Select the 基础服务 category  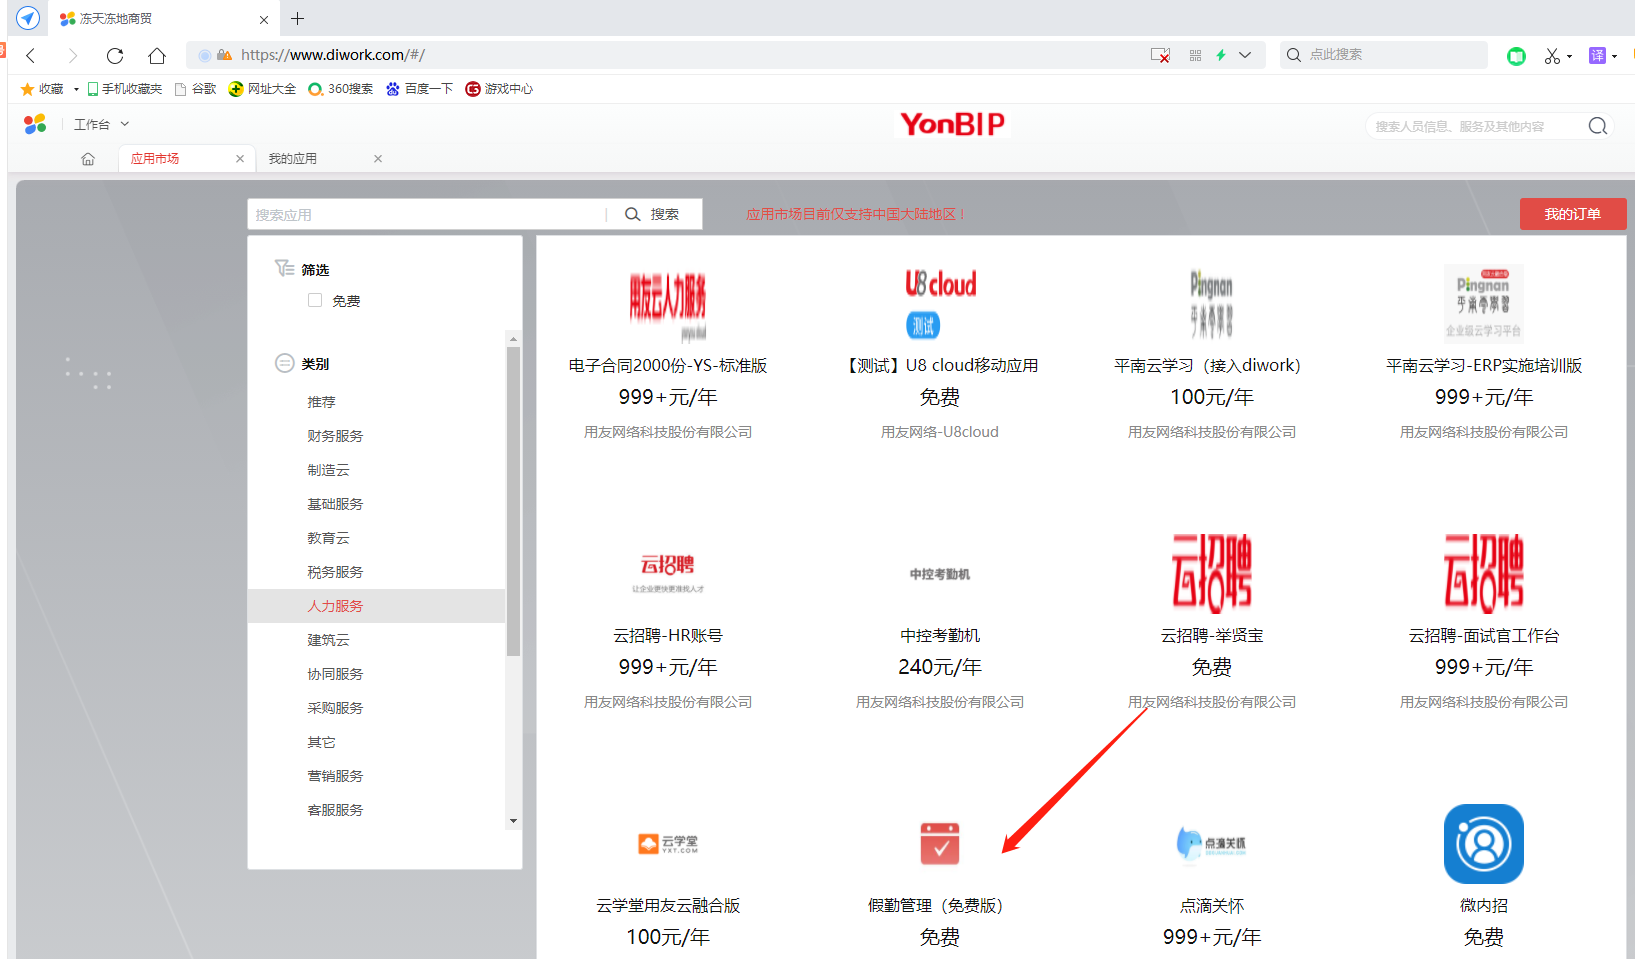pos(335,504)
